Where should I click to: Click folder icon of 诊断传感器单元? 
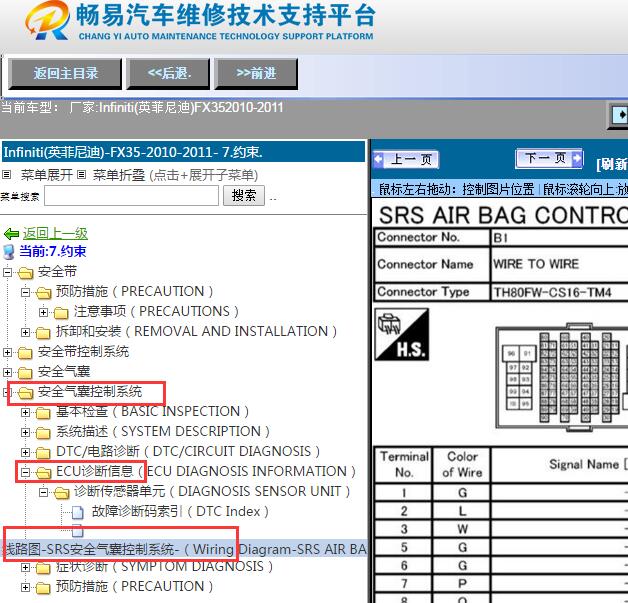tap(61, 492)
